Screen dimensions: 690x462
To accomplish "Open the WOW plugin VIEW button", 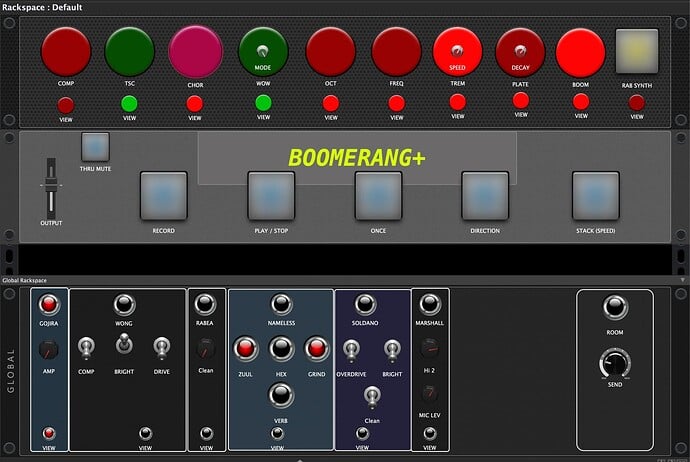I will (263, 103).
